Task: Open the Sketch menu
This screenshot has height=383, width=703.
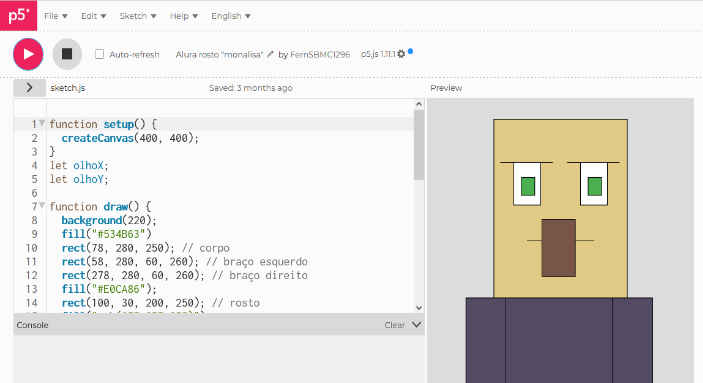Action: tap(138, 16)
